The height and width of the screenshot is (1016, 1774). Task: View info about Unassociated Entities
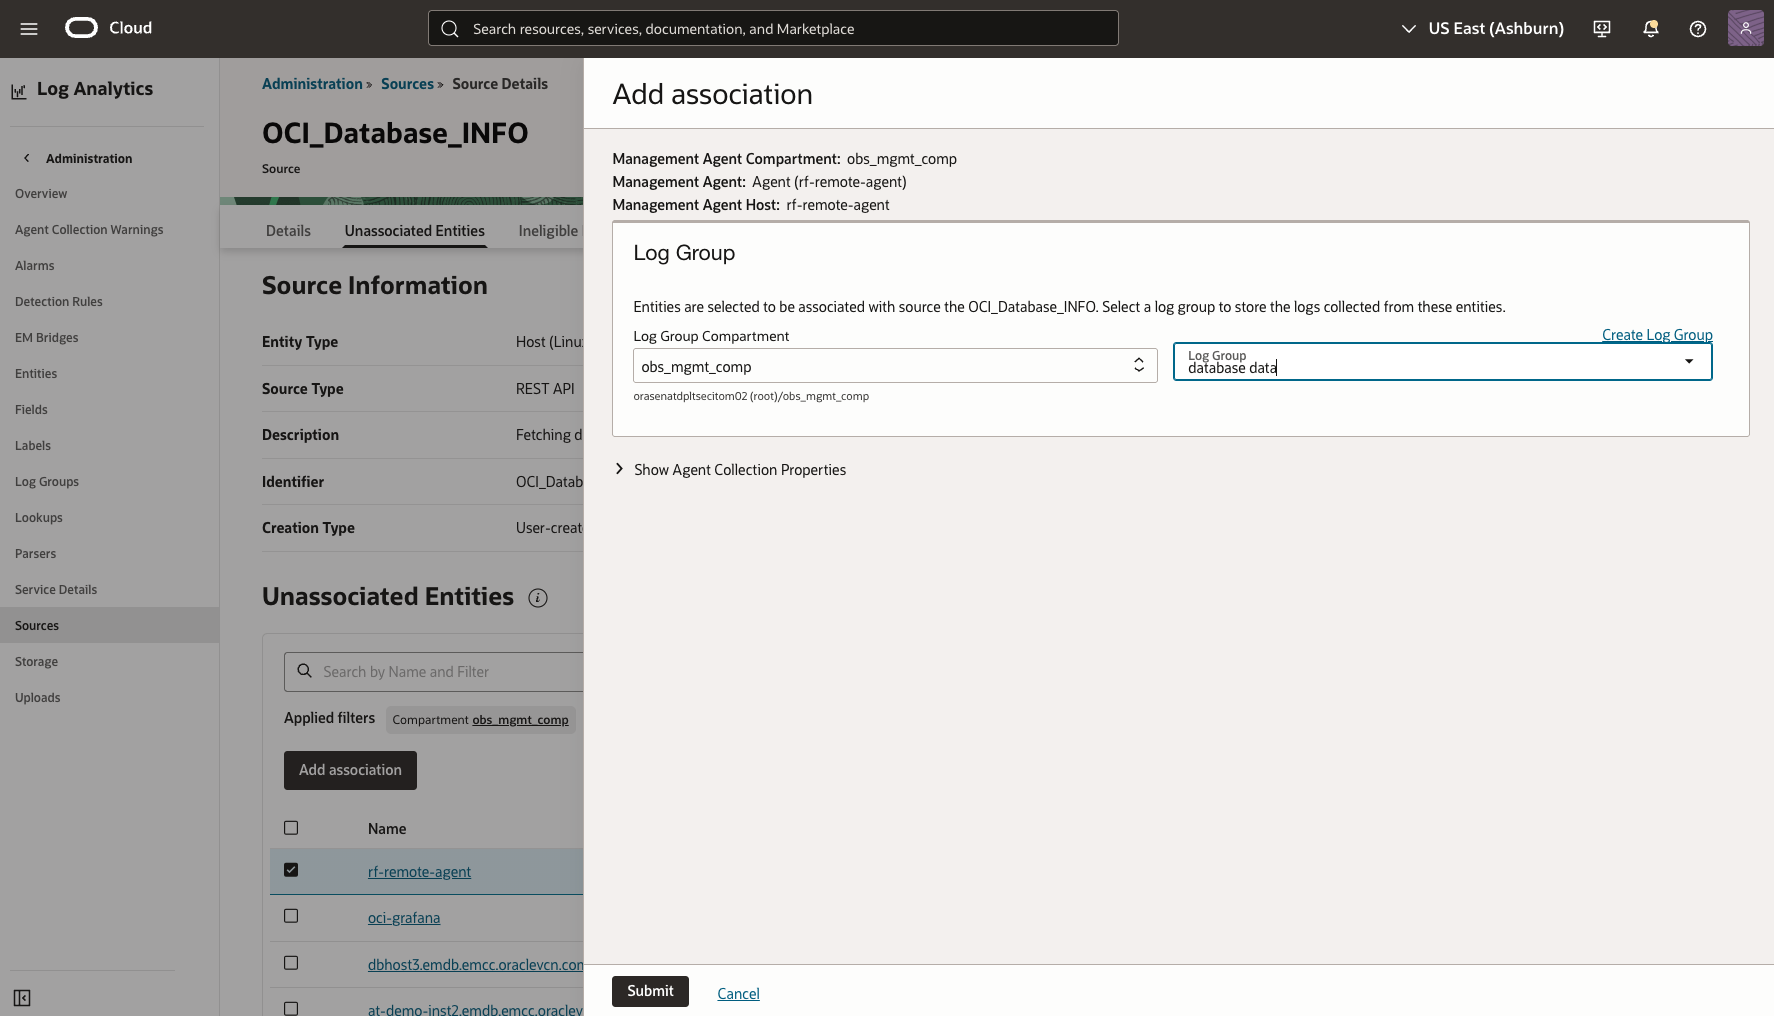(537, 597)
